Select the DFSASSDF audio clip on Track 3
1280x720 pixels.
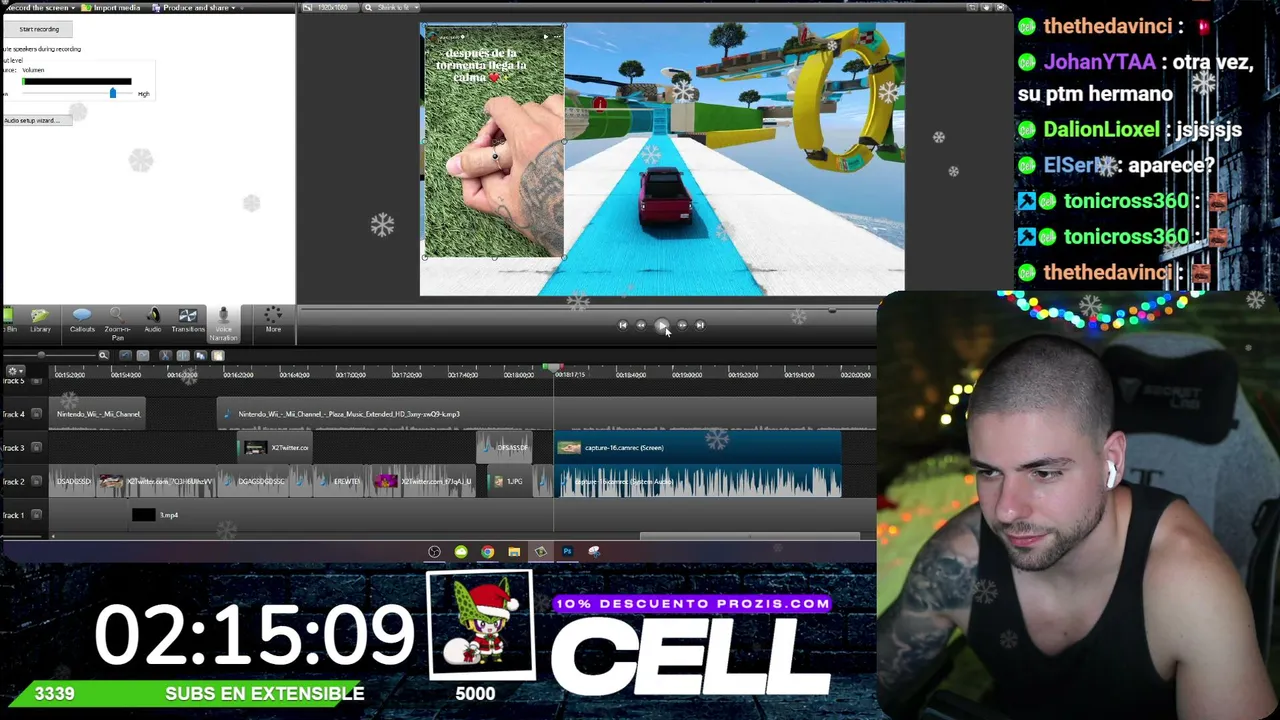(504, 447)
